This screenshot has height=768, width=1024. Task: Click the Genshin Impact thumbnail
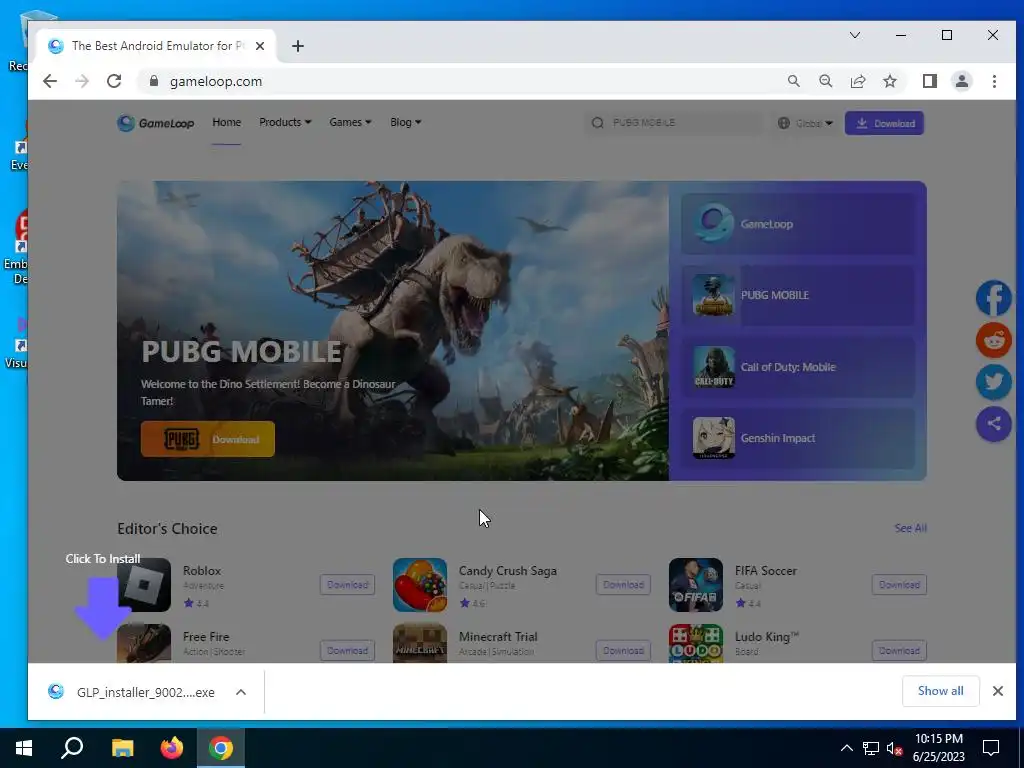click(713, 438)
